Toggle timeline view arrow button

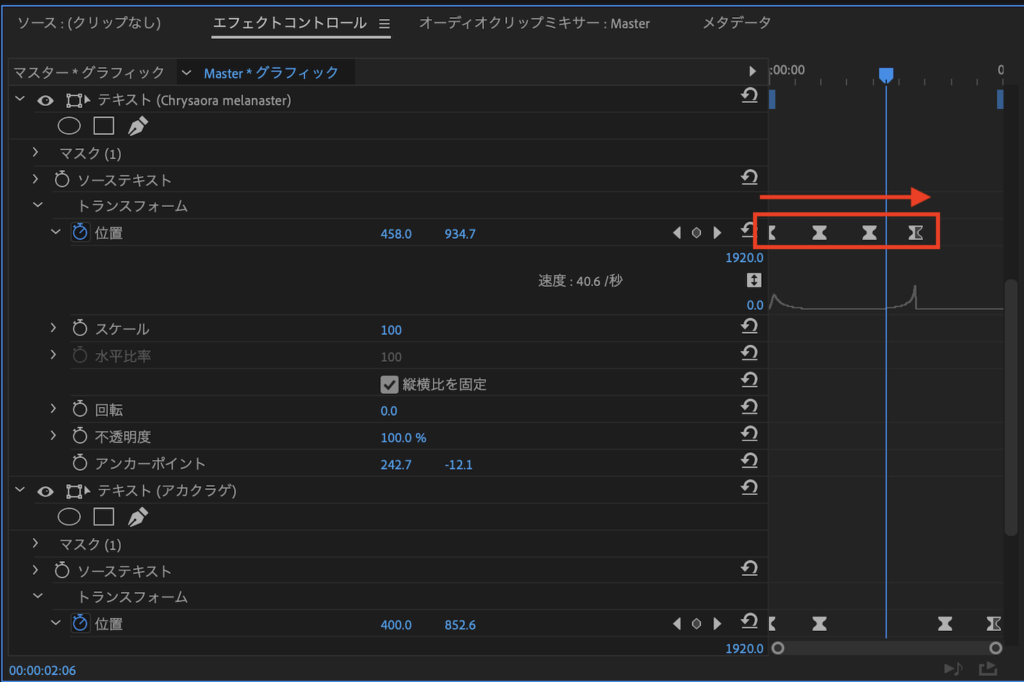752,71
